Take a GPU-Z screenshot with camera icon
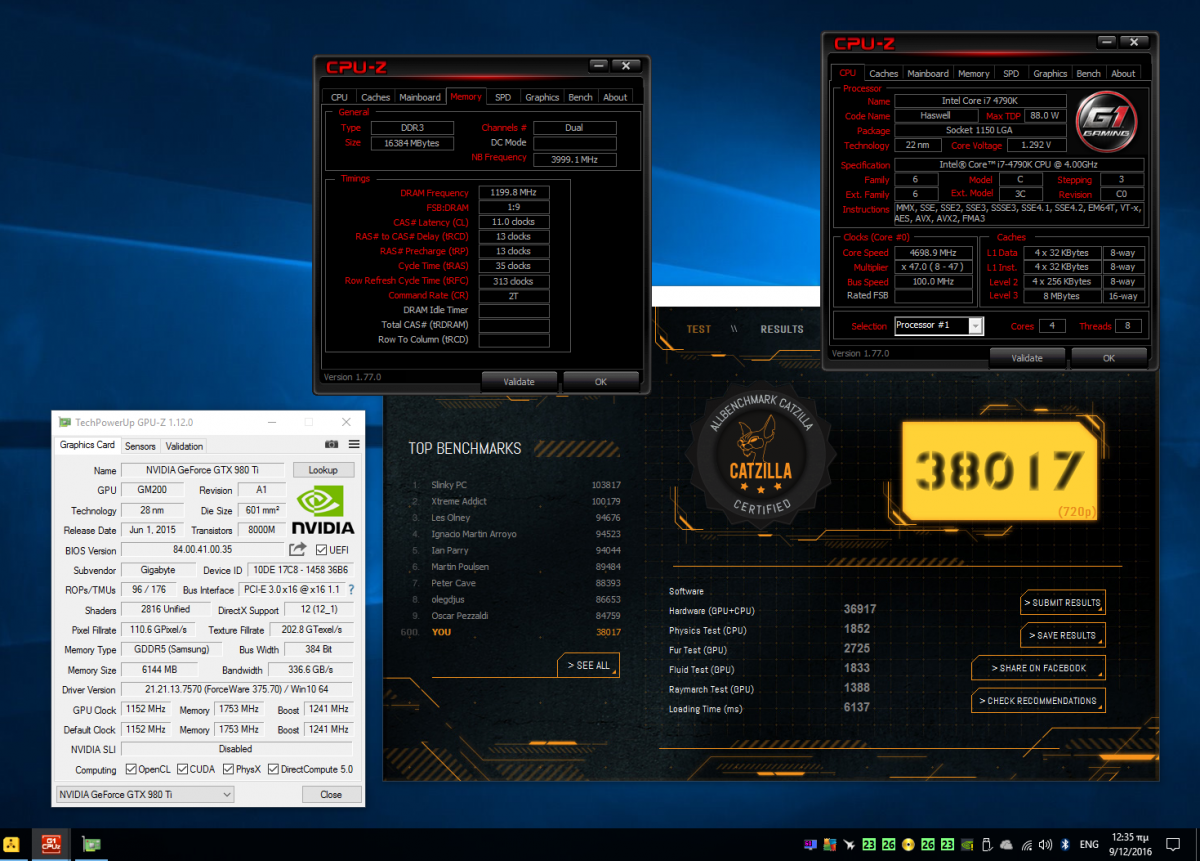The width and height of the screenshot is (1200, 861). pos(331,444)
